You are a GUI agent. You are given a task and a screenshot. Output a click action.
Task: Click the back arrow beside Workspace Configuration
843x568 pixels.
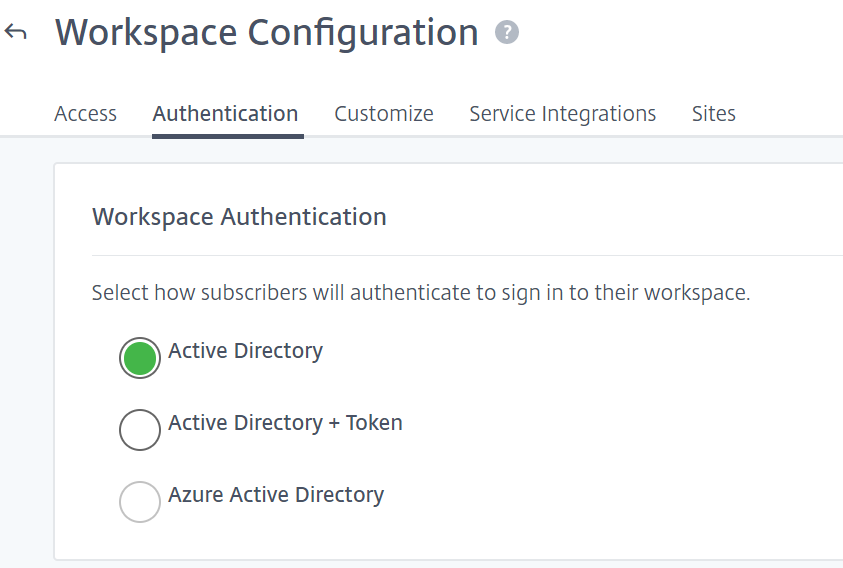click(x=15, y=32)
